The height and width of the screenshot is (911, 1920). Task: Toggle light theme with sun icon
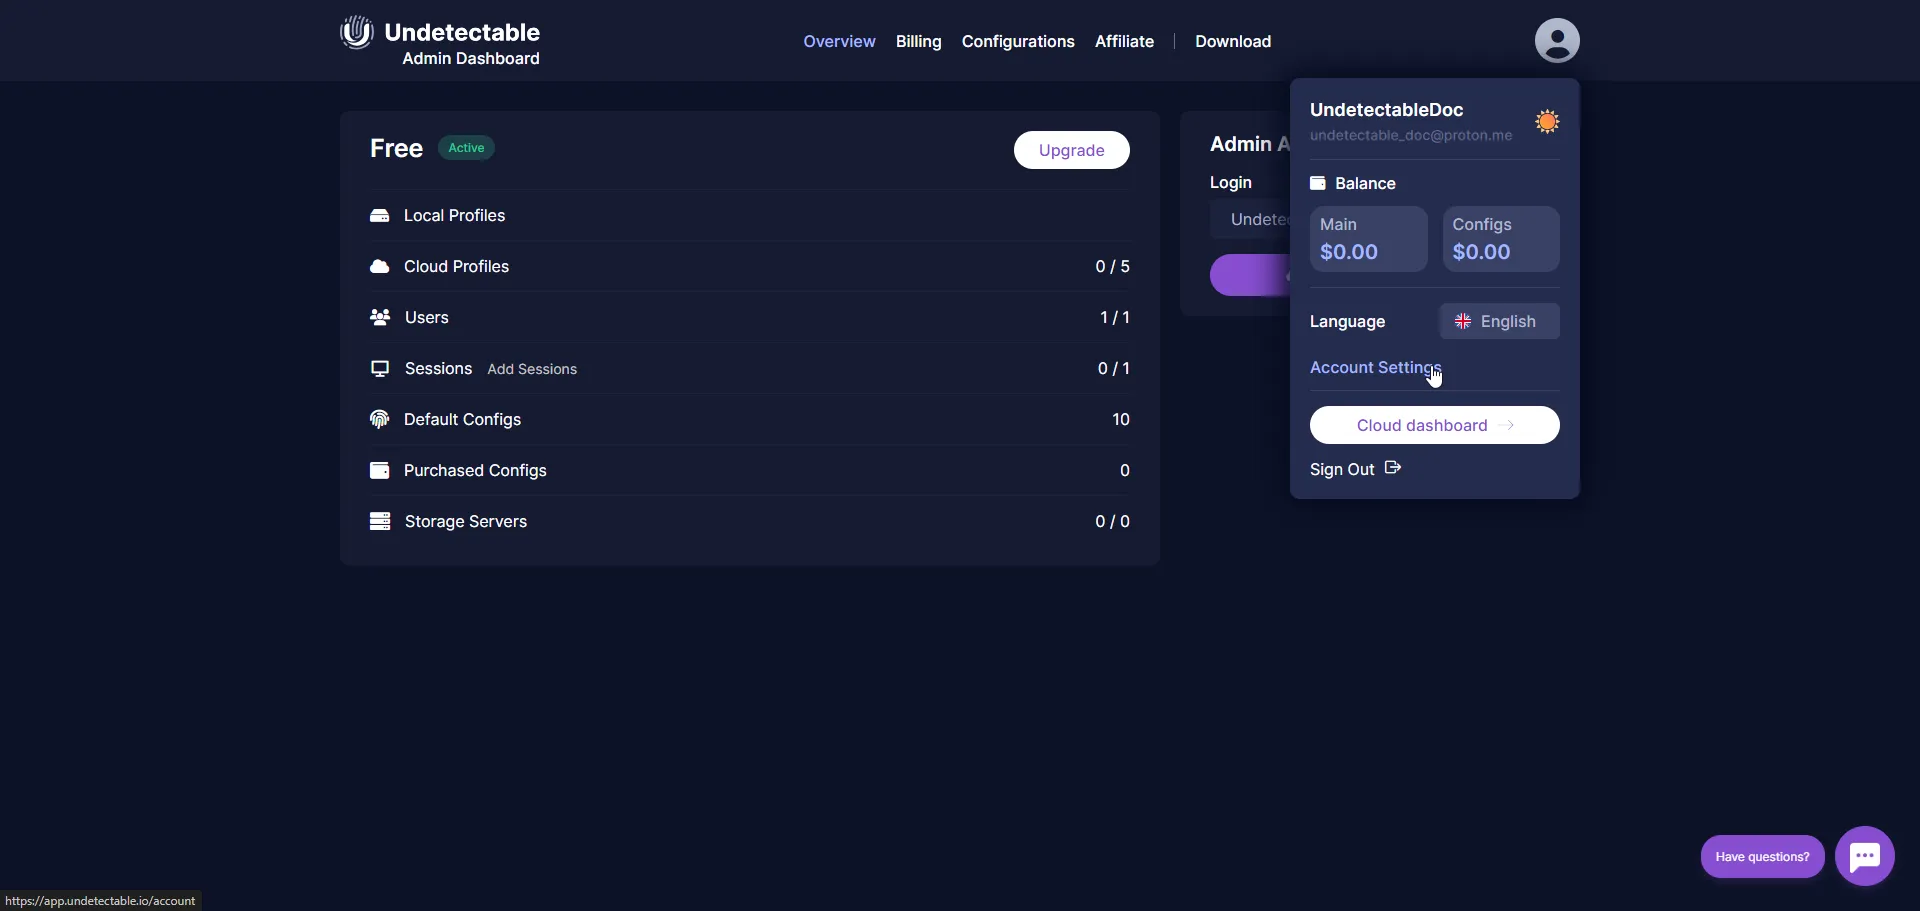pos(1547,122)
